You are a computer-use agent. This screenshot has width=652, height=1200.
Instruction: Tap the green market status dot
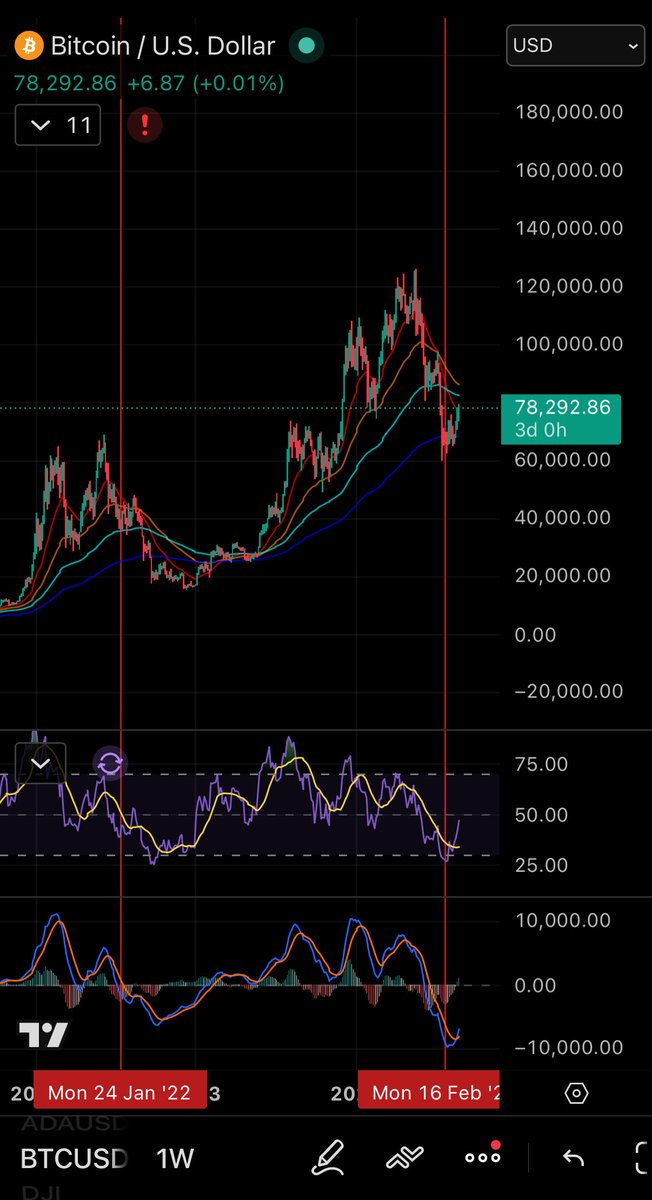click(306, 46)
